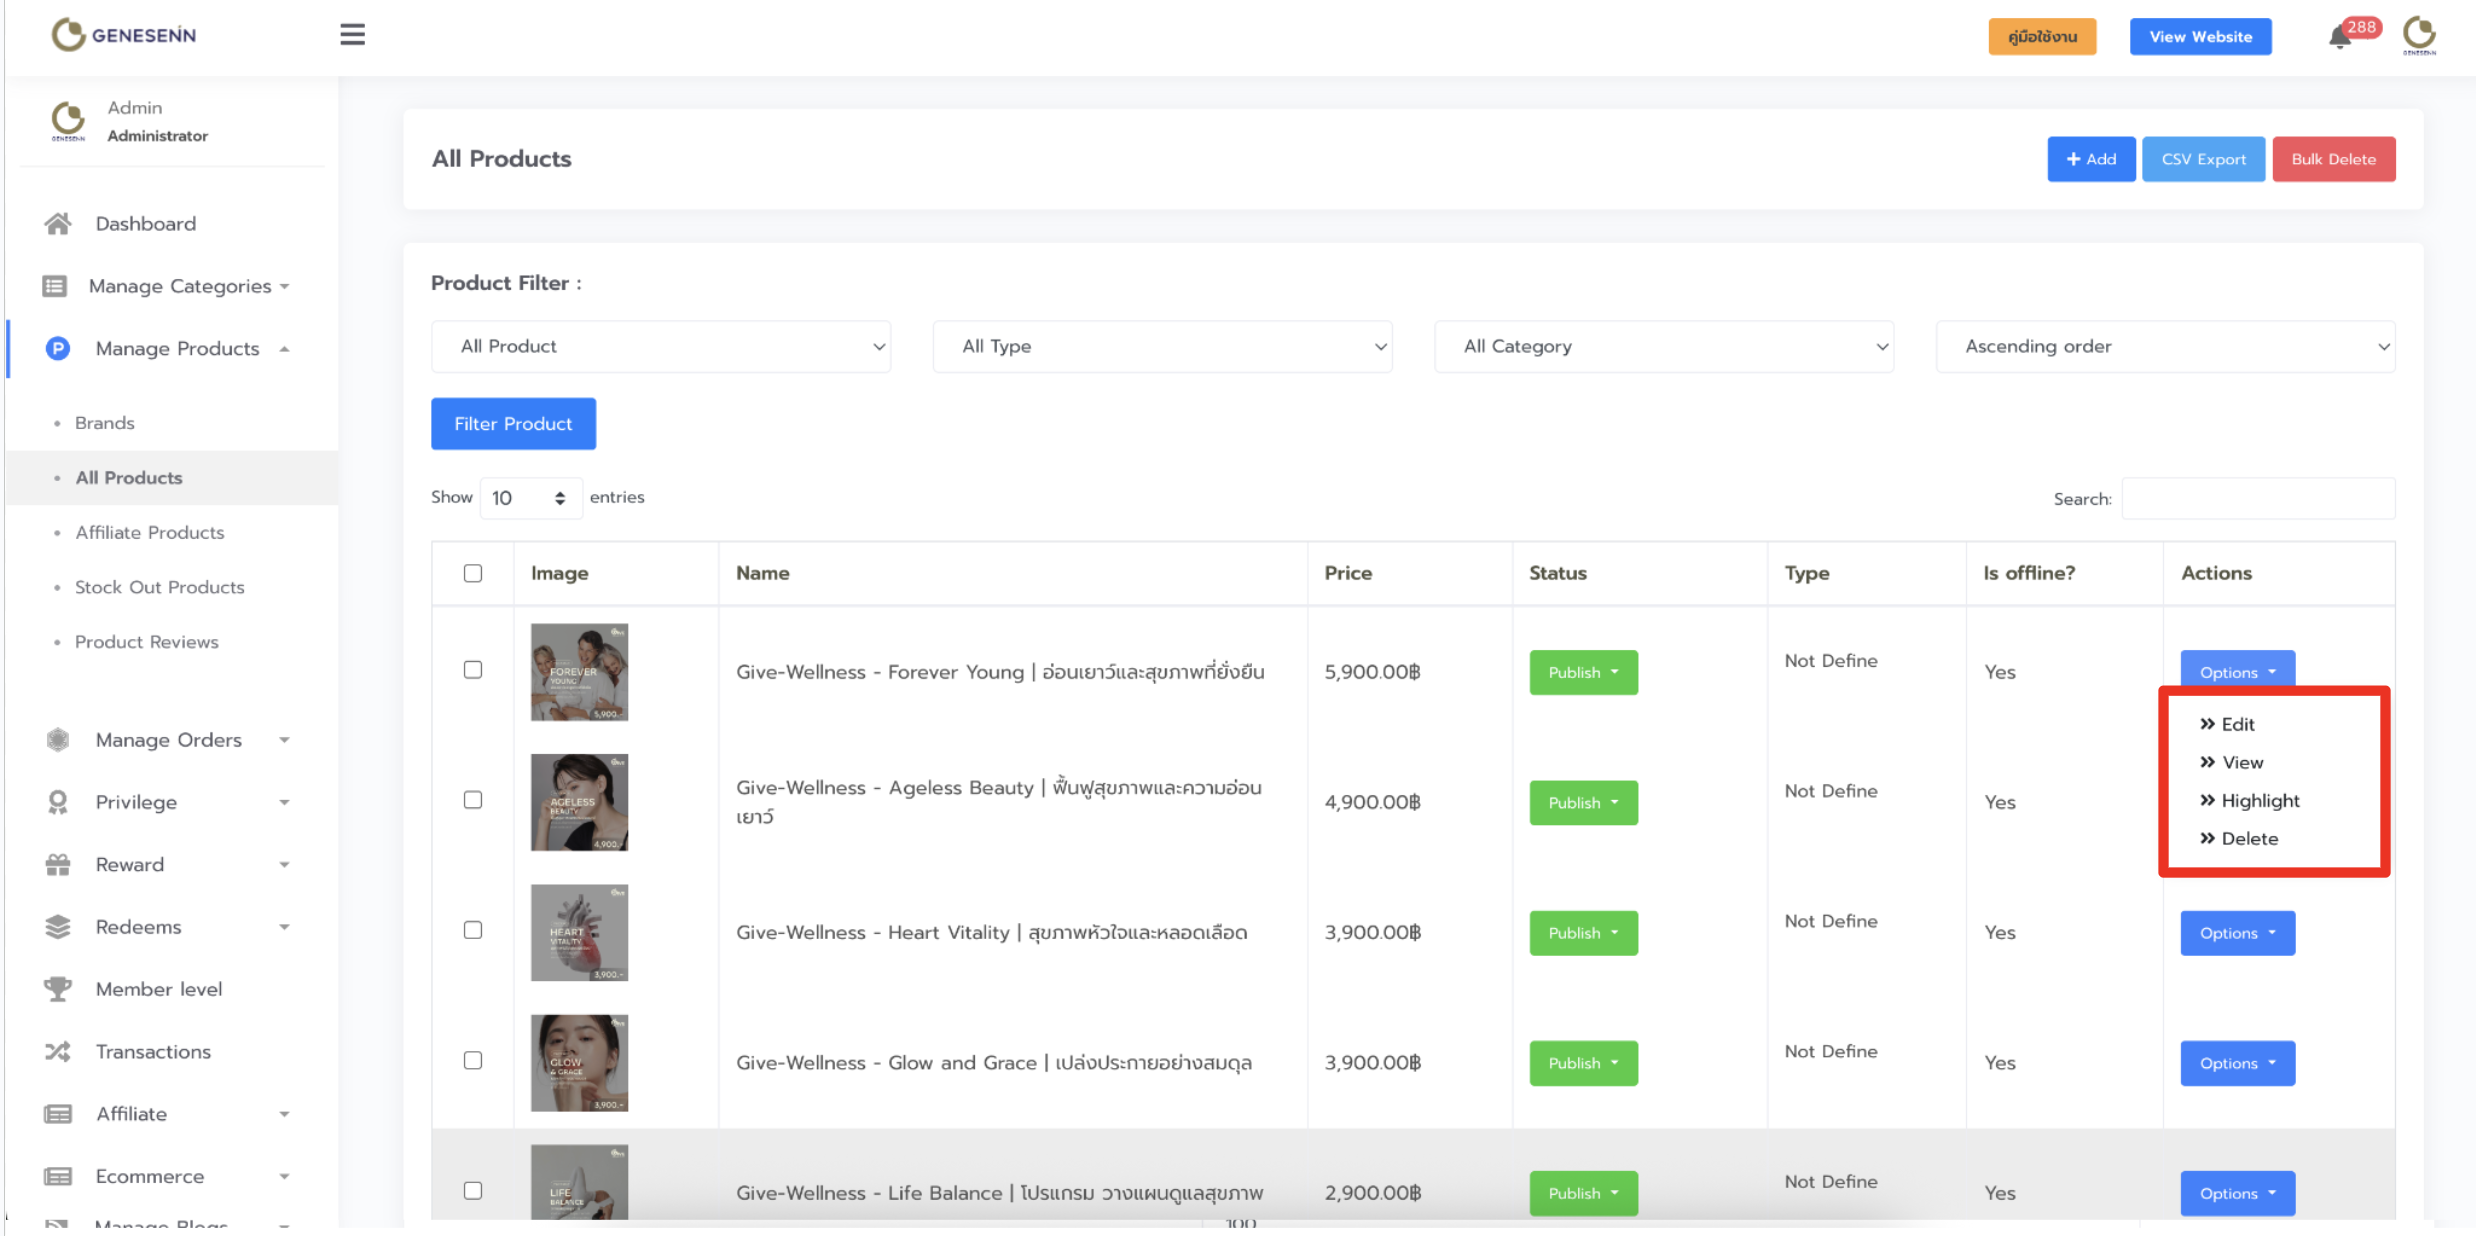This screenshot has width=2476, height=1236.
Task: Click the Dashboard home icon
Action: coord(58,224)
